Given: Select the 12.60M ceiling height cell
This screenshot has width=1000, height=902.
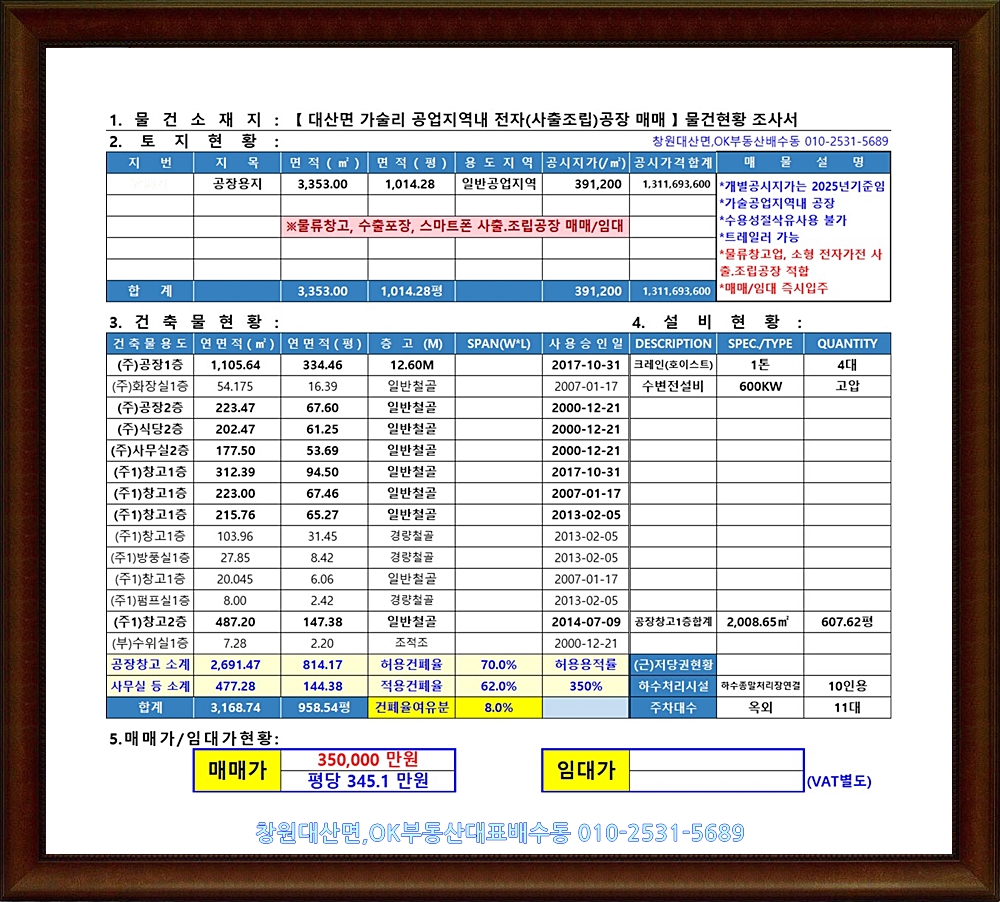Looking at the screenshot, I should click(411, 365).
